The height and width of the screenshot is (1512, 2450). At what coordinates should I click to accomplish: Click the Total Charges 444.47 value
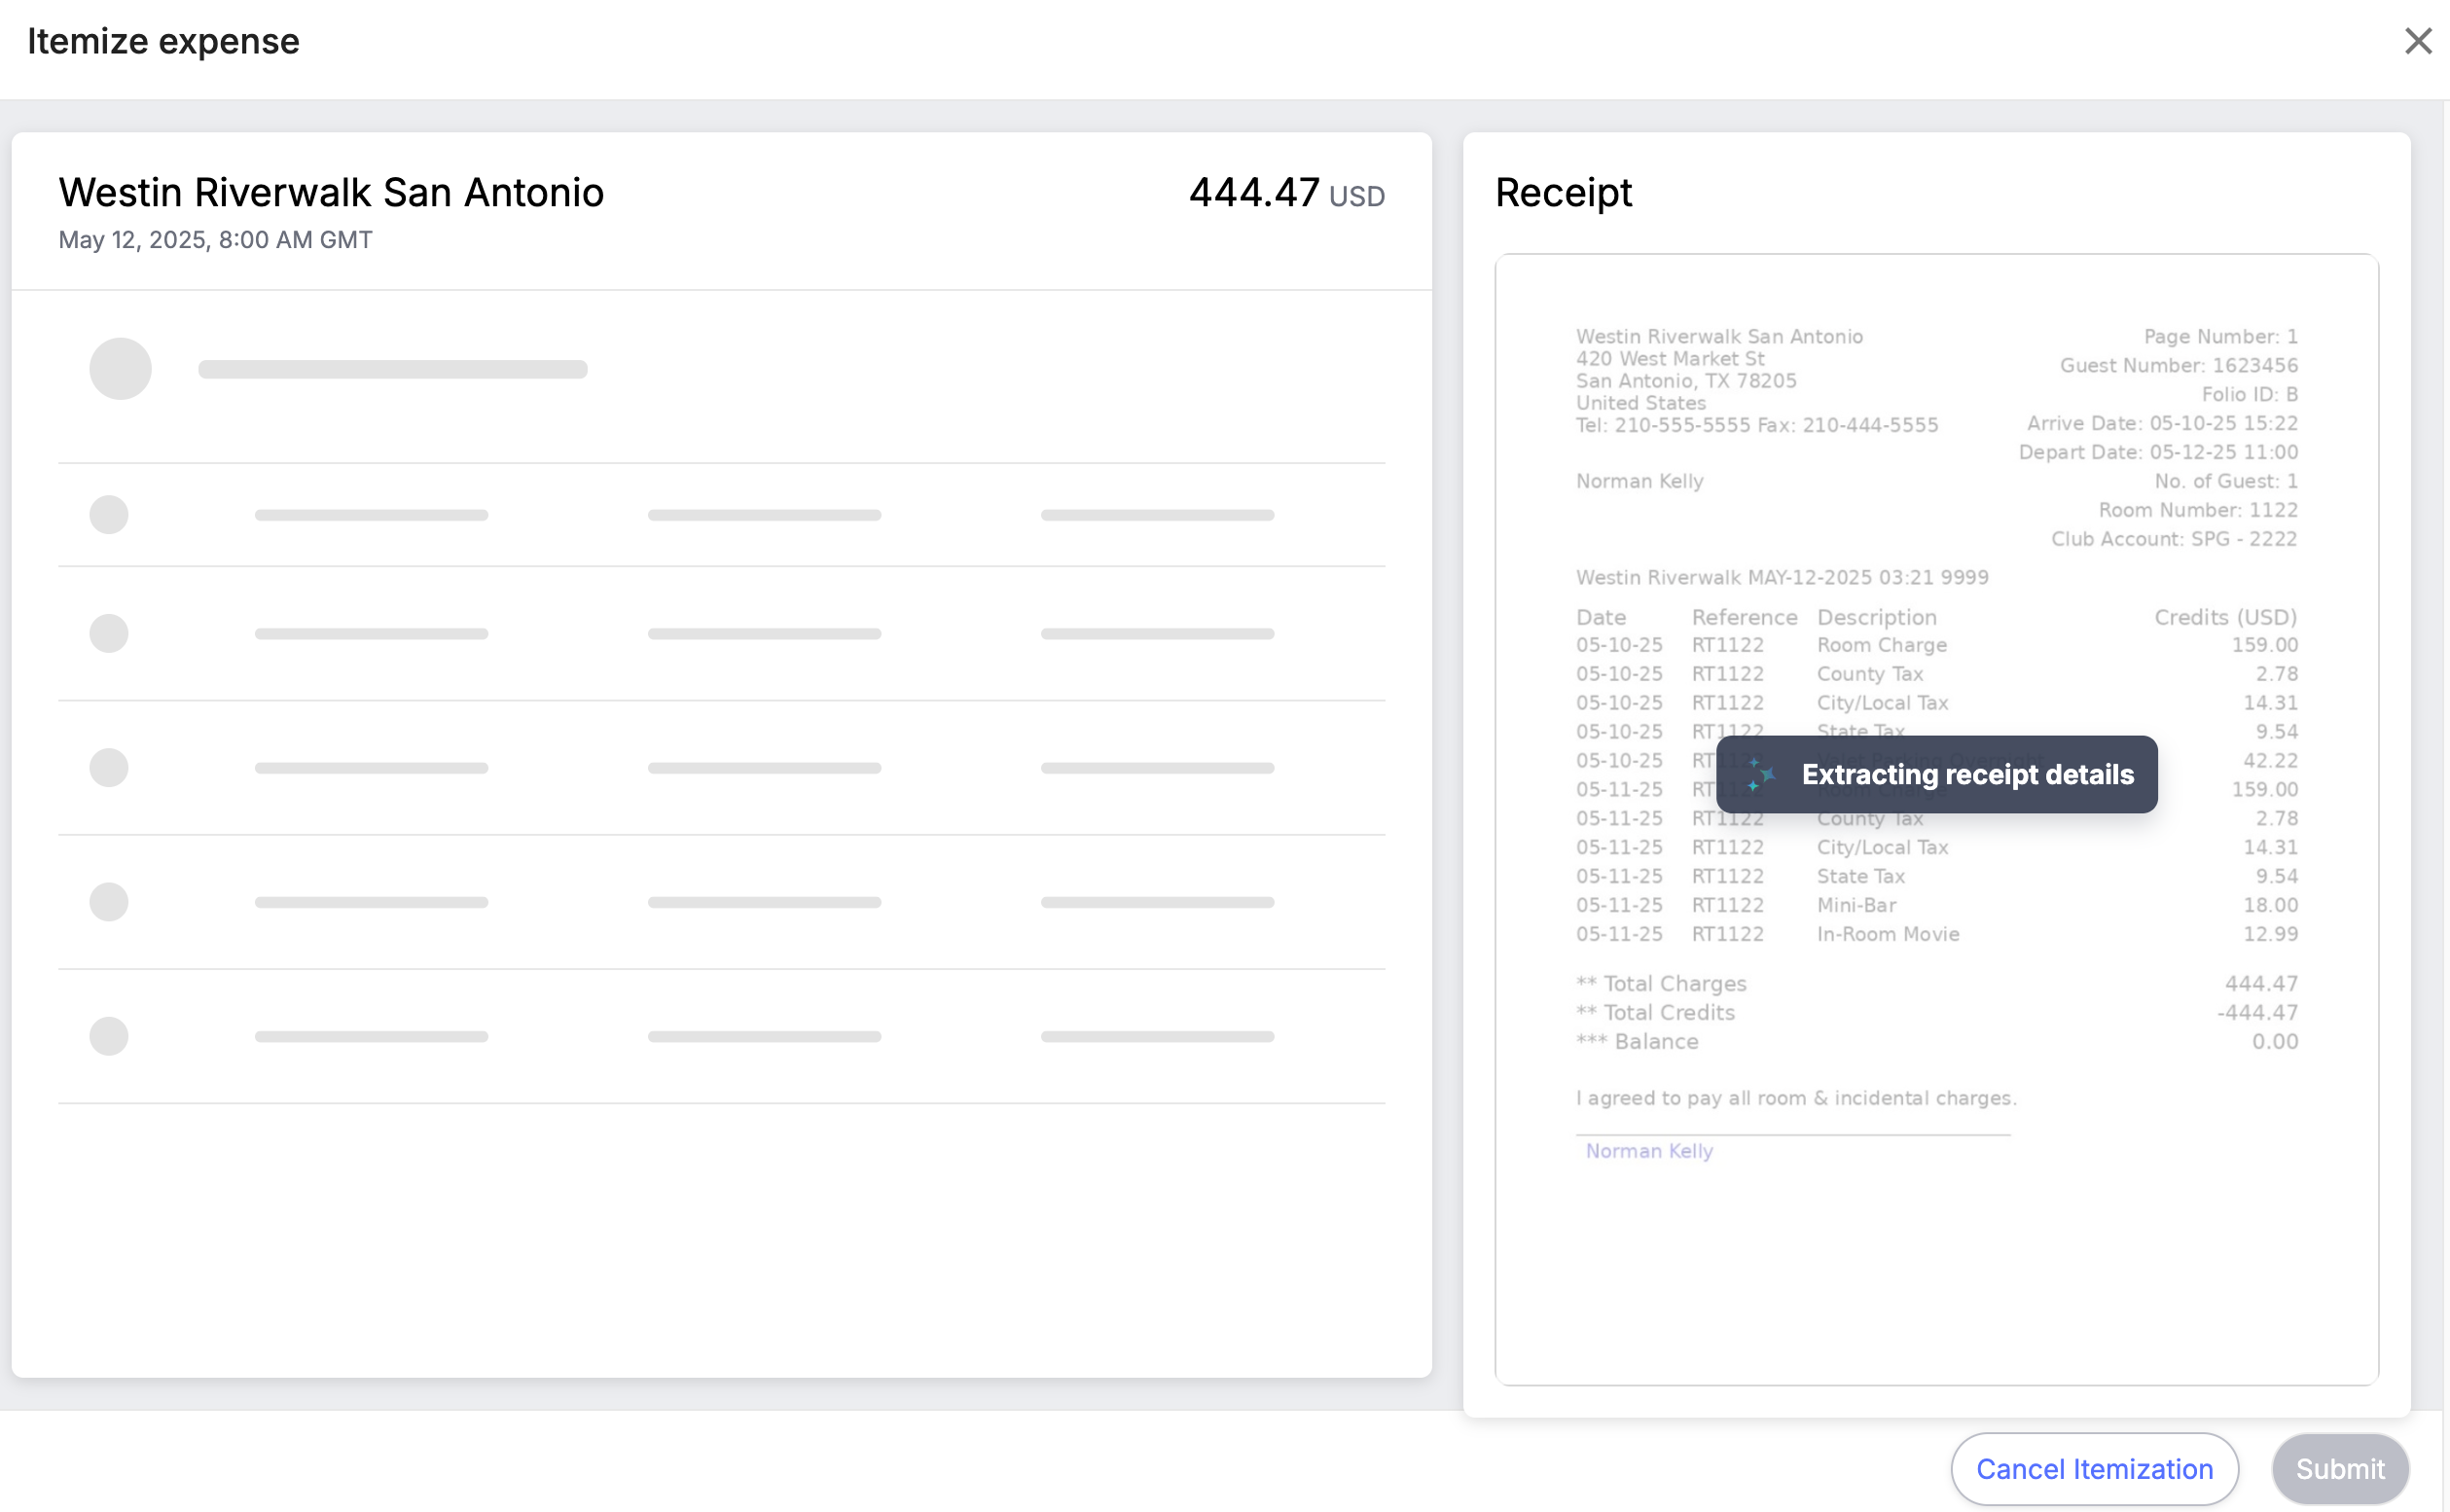2261,983
